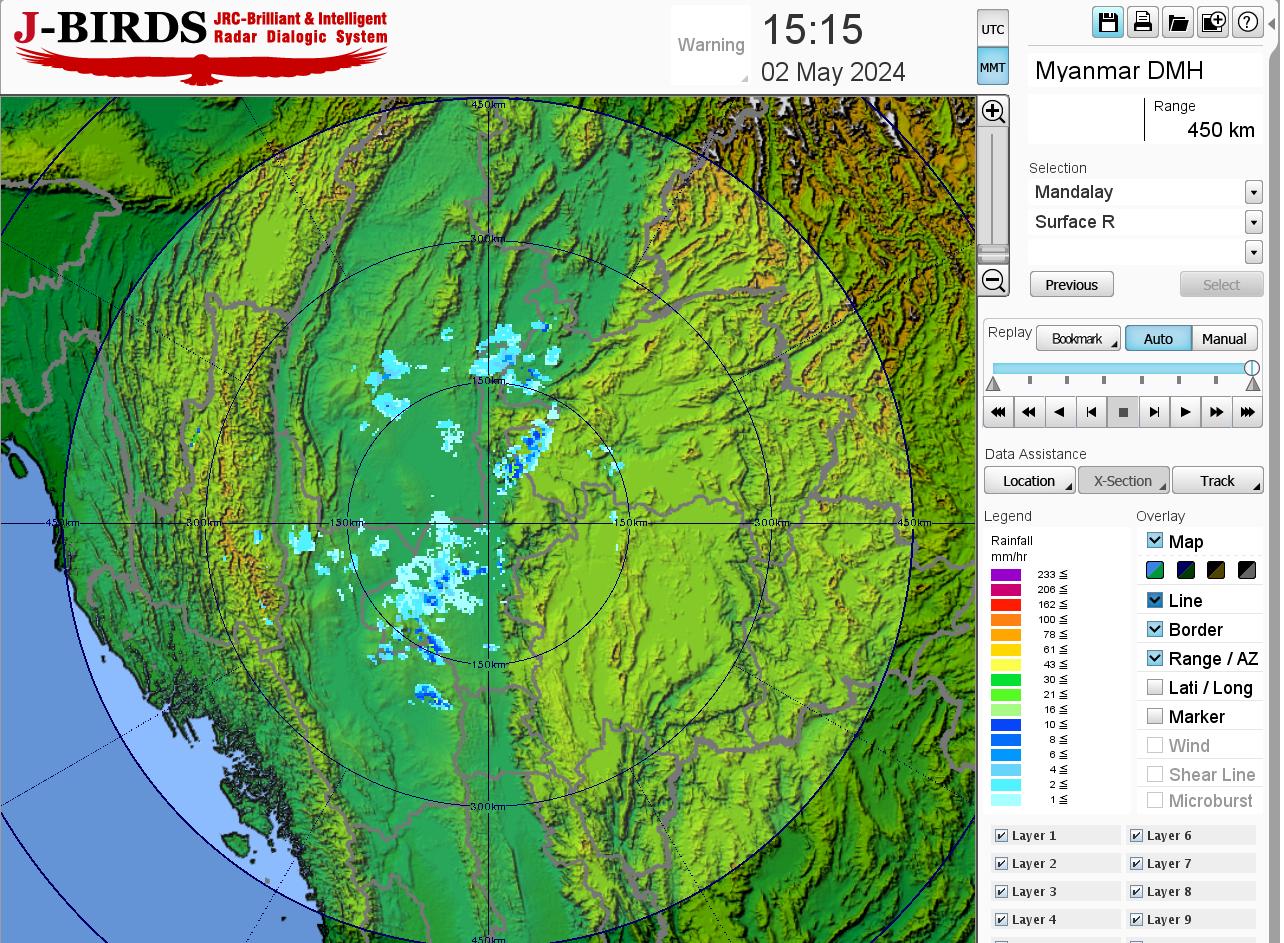The width and height of the screenshot is (1284, 943).
Task: Zoom out with magnifier minus icon
Action: click(993, 280)
